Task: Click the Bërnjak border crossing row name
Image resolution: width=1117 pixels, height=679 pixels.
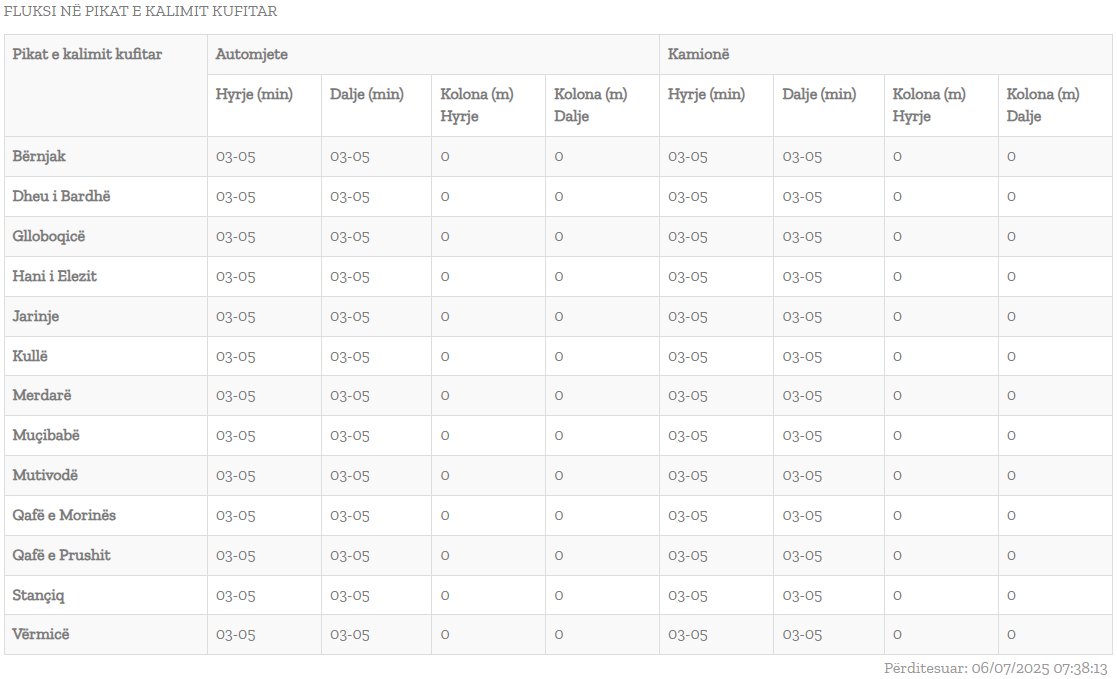Action: pyautogui.click(x=40, y=156)
